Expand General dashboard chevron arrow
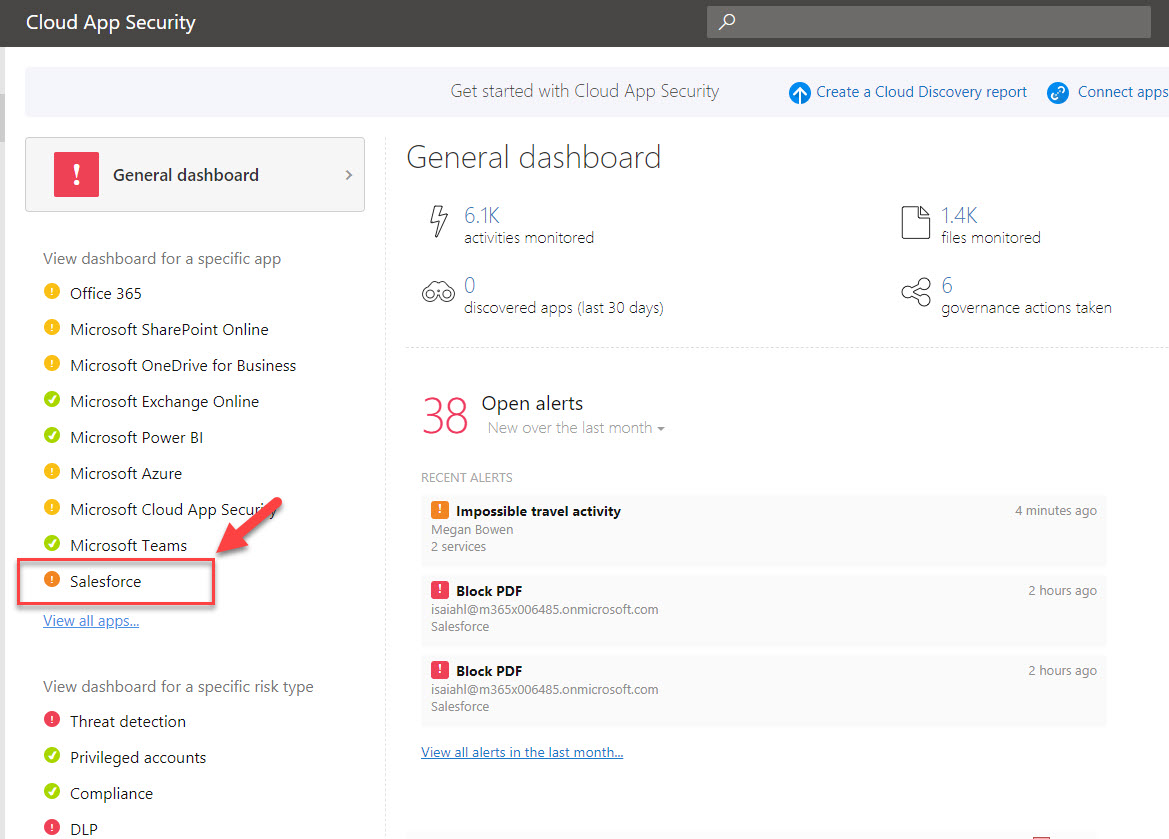The width and height of the screenshot is (1169, 839). [x=348, y=175]
